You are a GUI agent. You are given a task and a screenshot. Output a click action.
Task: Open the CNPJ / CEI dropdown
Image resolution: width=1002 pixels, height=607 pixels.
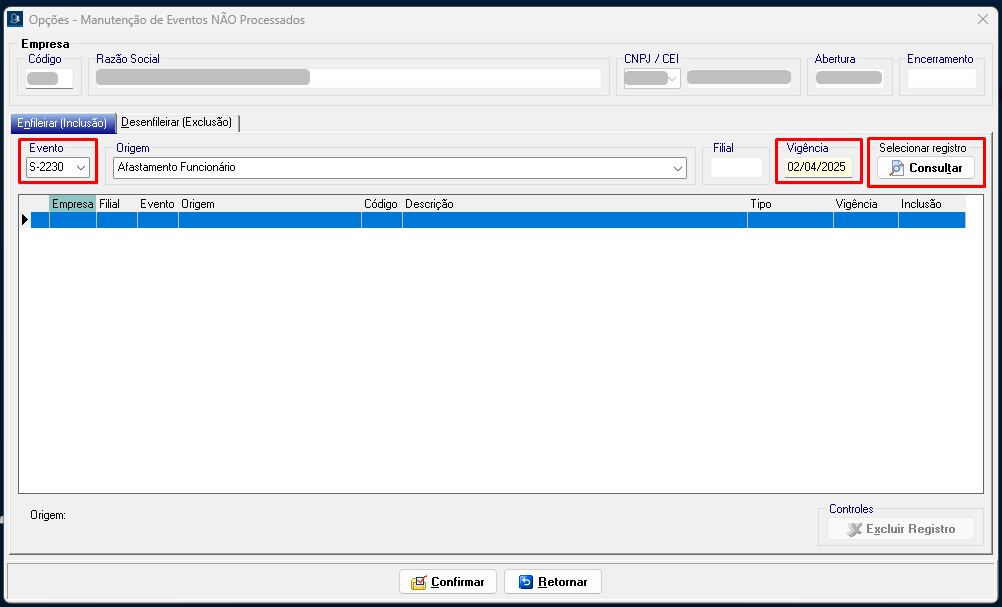coord(672,78)
